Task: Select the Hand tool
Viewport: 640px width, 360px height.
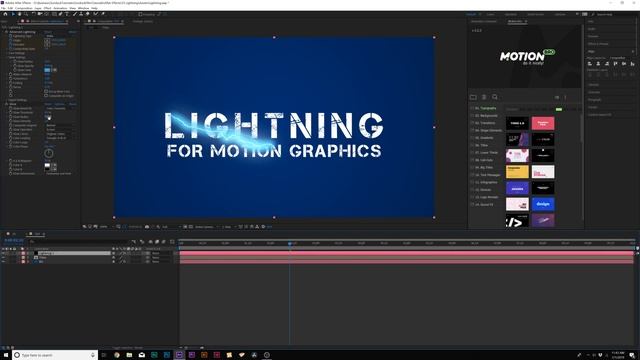Action: coord(20,14)
